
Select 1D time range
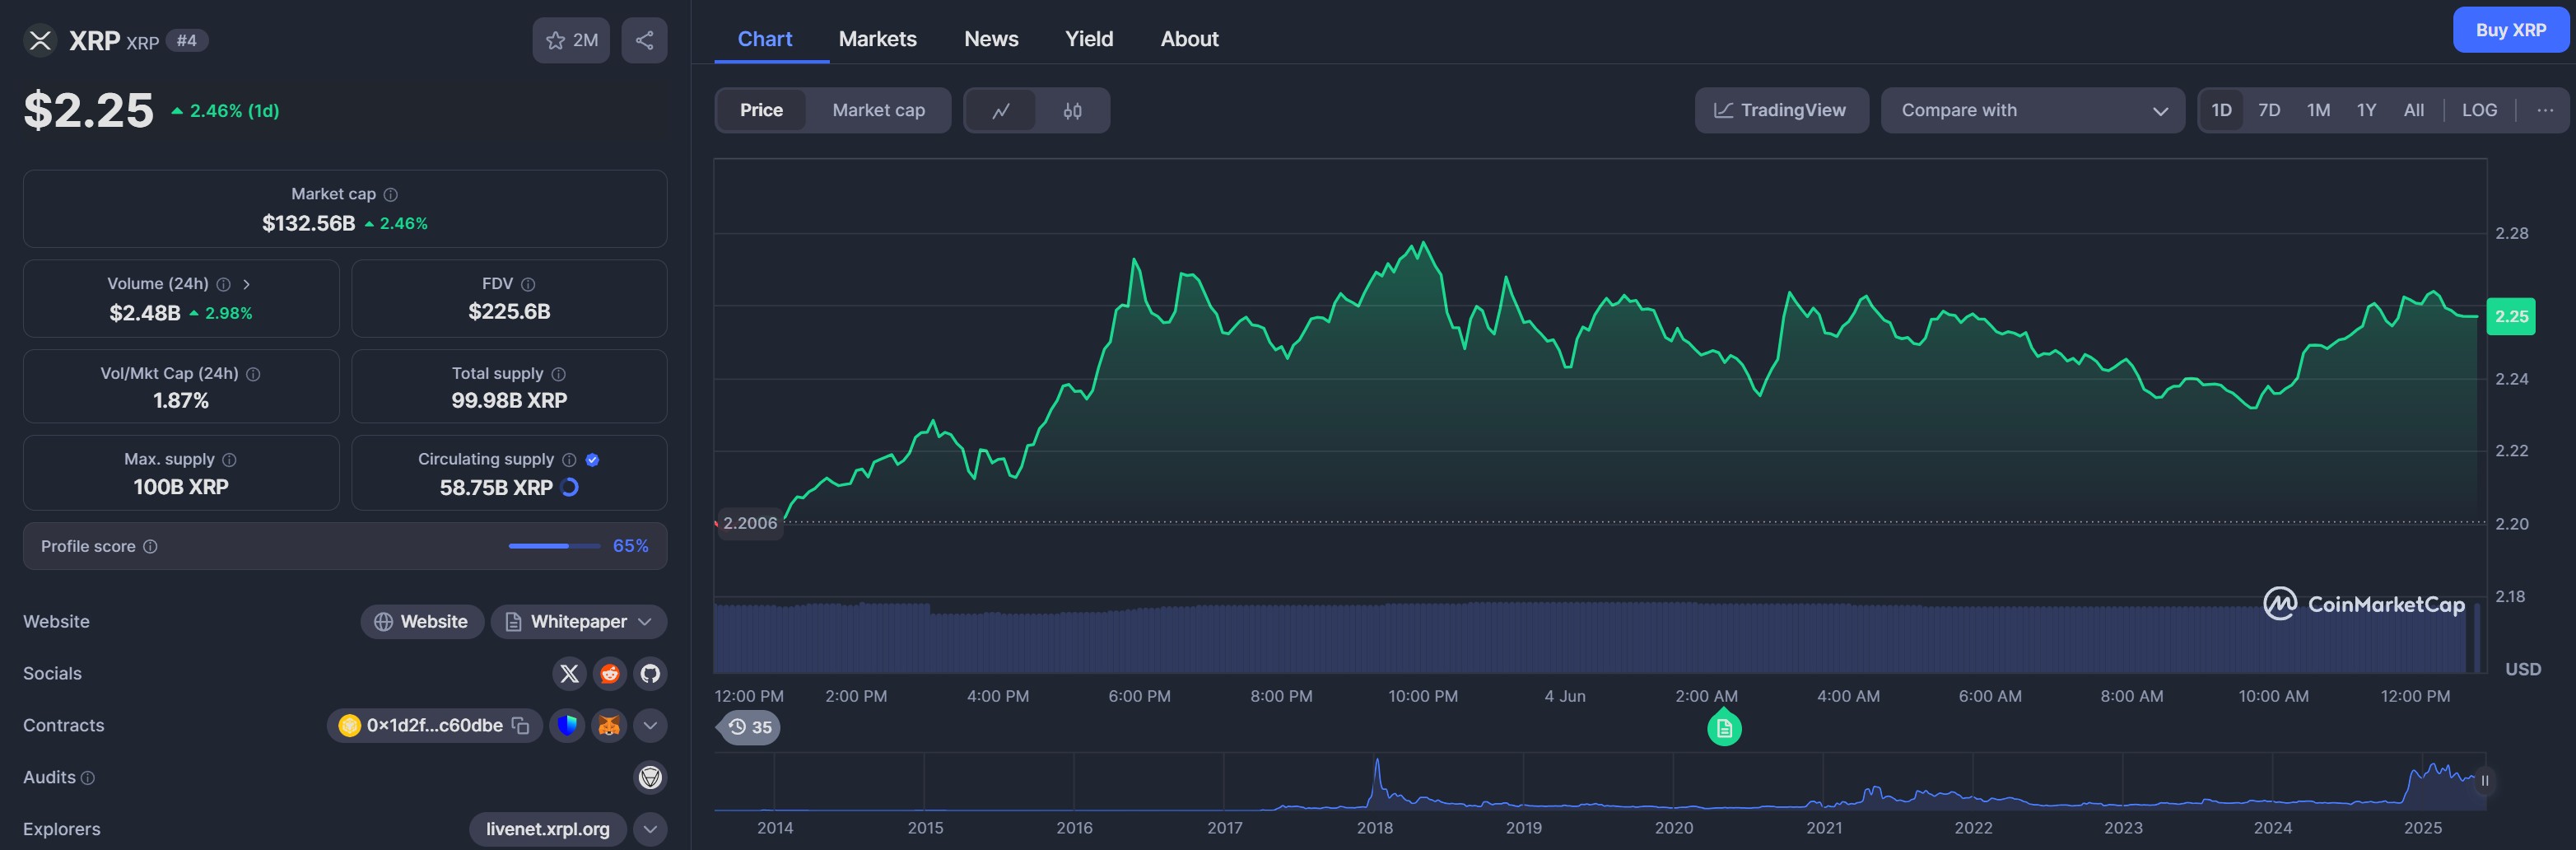pos(2221,110)
